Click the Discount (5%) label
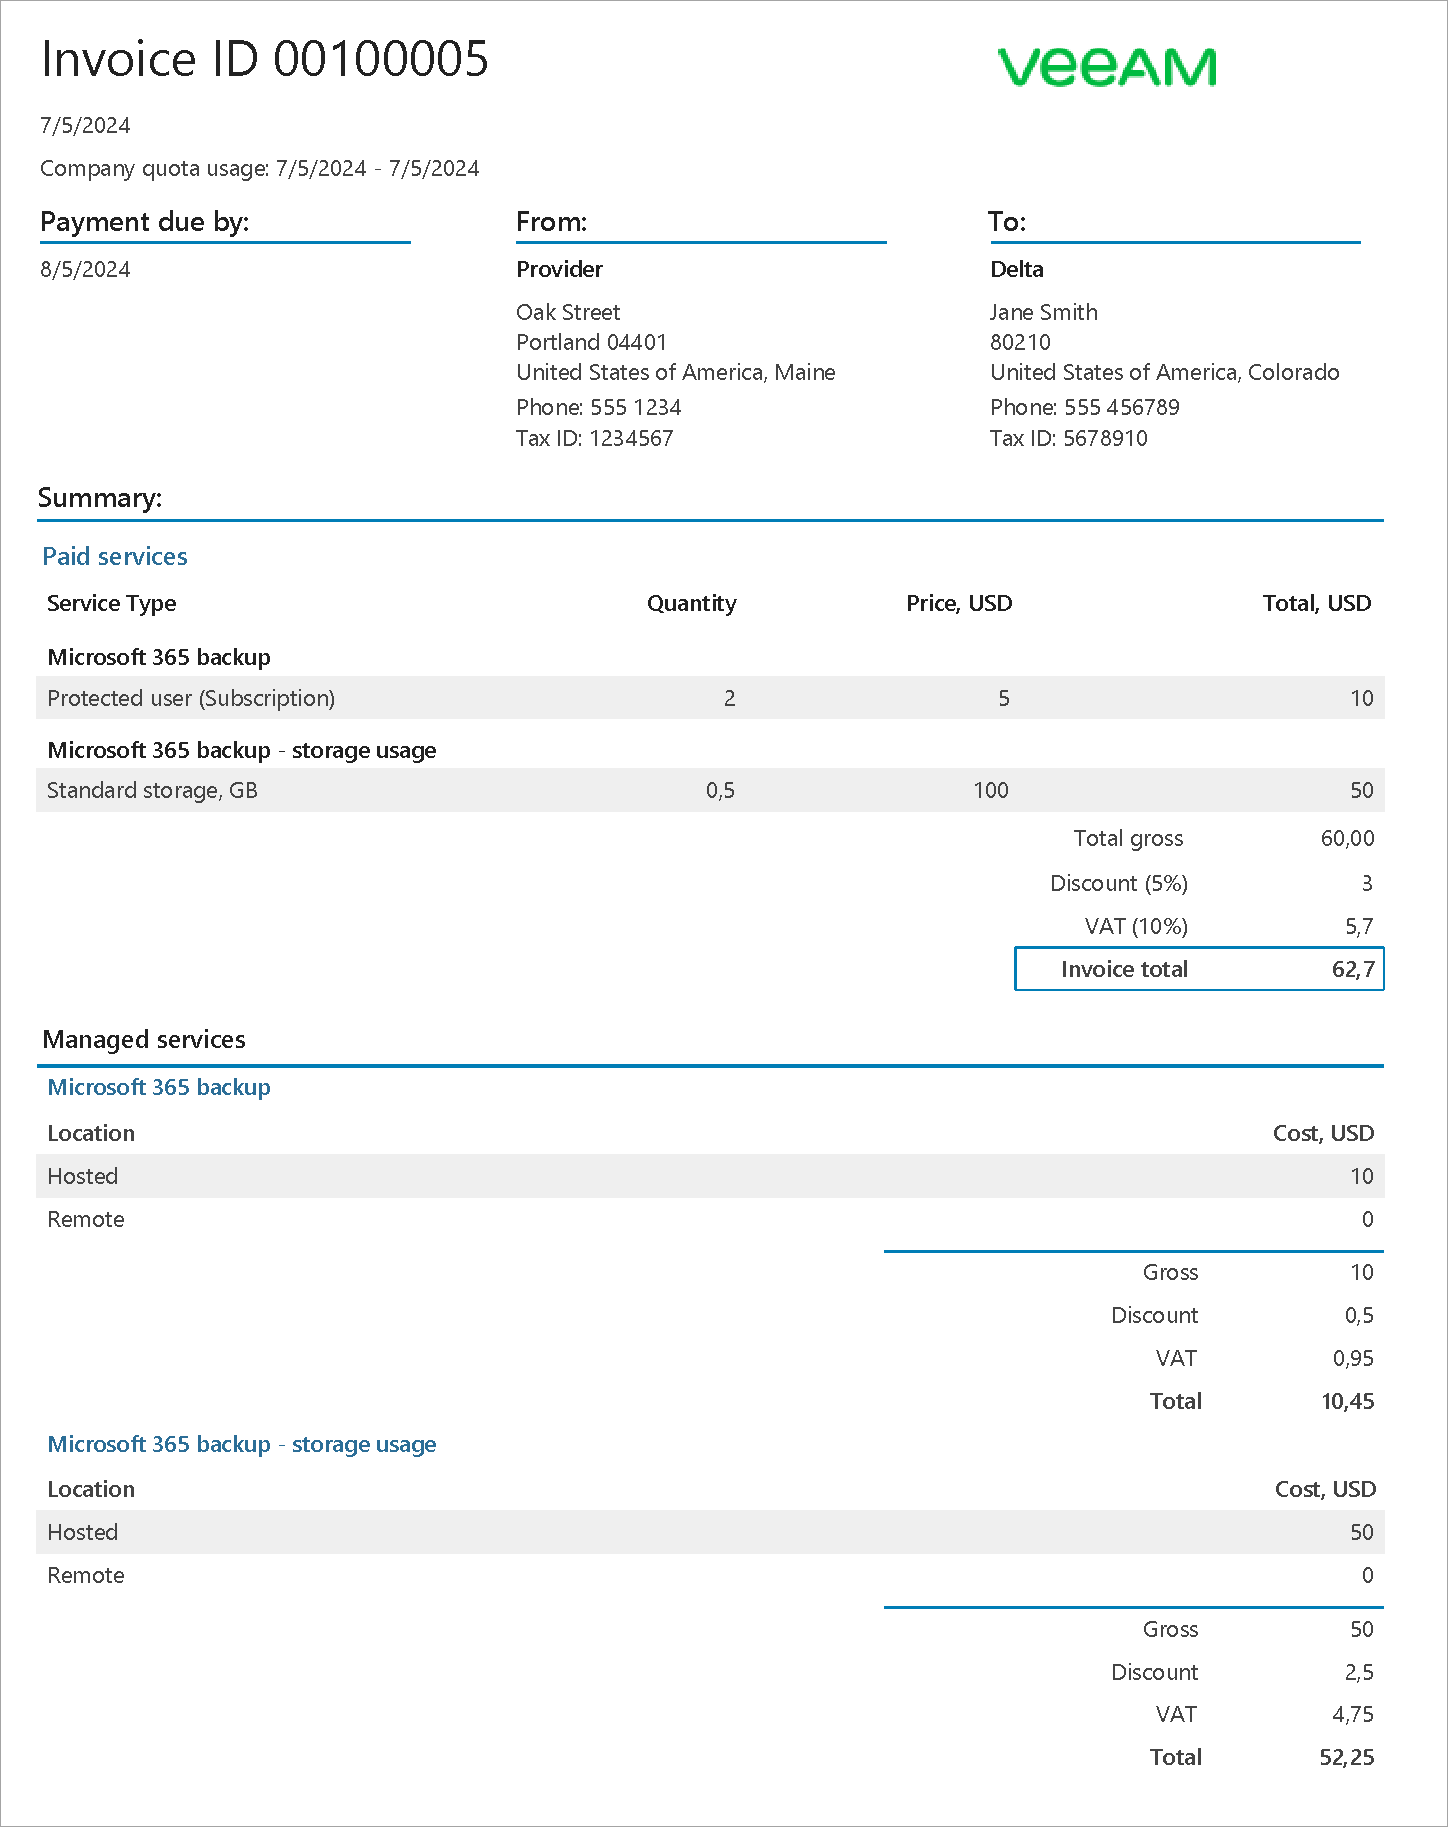This screenshot has width=1448, height=1827. pyautogui.click(x=1118, y=883)
